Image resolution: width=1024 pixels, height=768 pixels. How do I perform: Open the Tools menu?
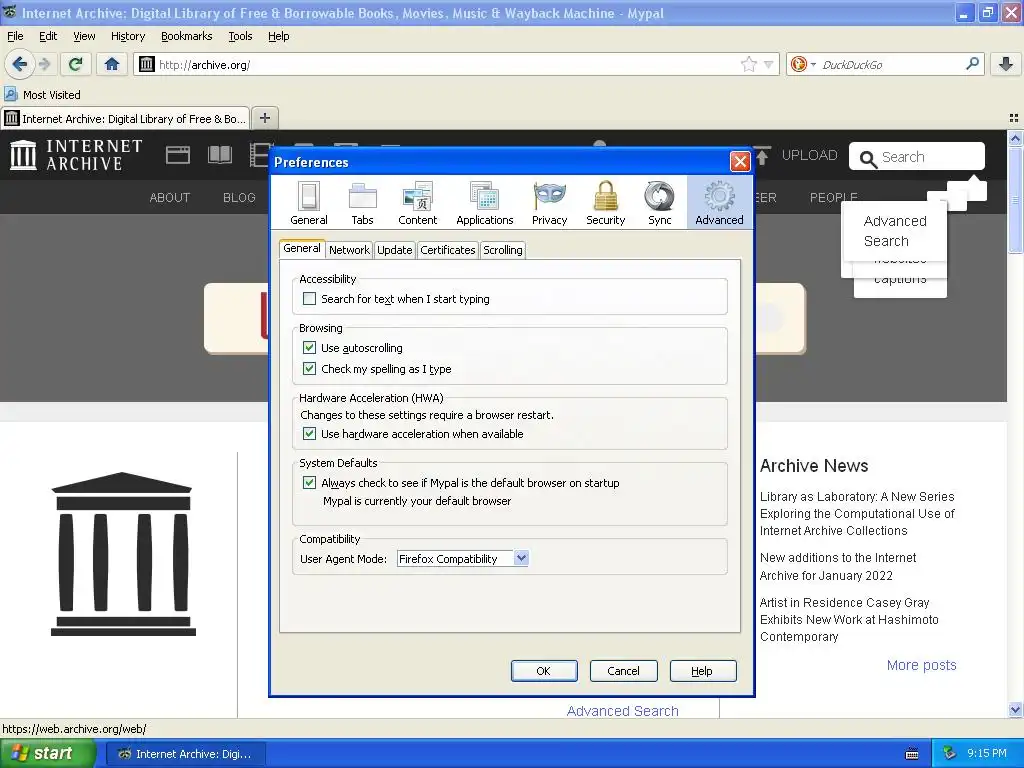(240, 36)
